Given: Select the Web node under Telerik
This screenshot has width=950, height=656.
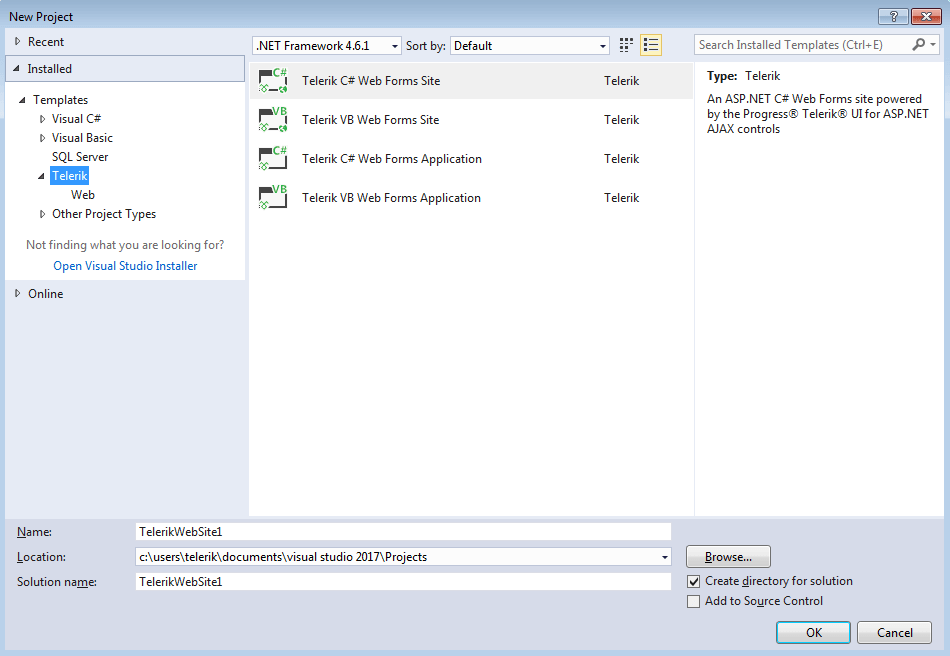Looking at the screenshot, I should (x=82, y=195).
